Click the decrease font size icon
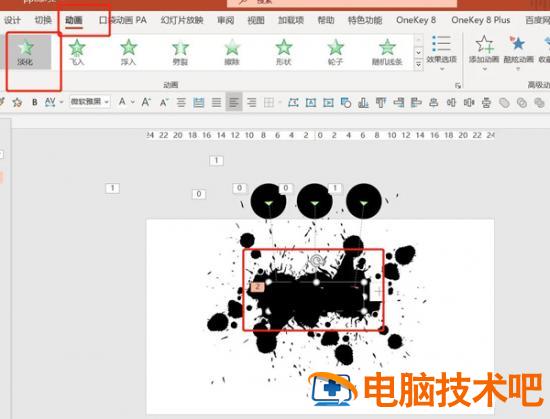The width and height of the screenshot is (550, 419). [x=163, y=102]
